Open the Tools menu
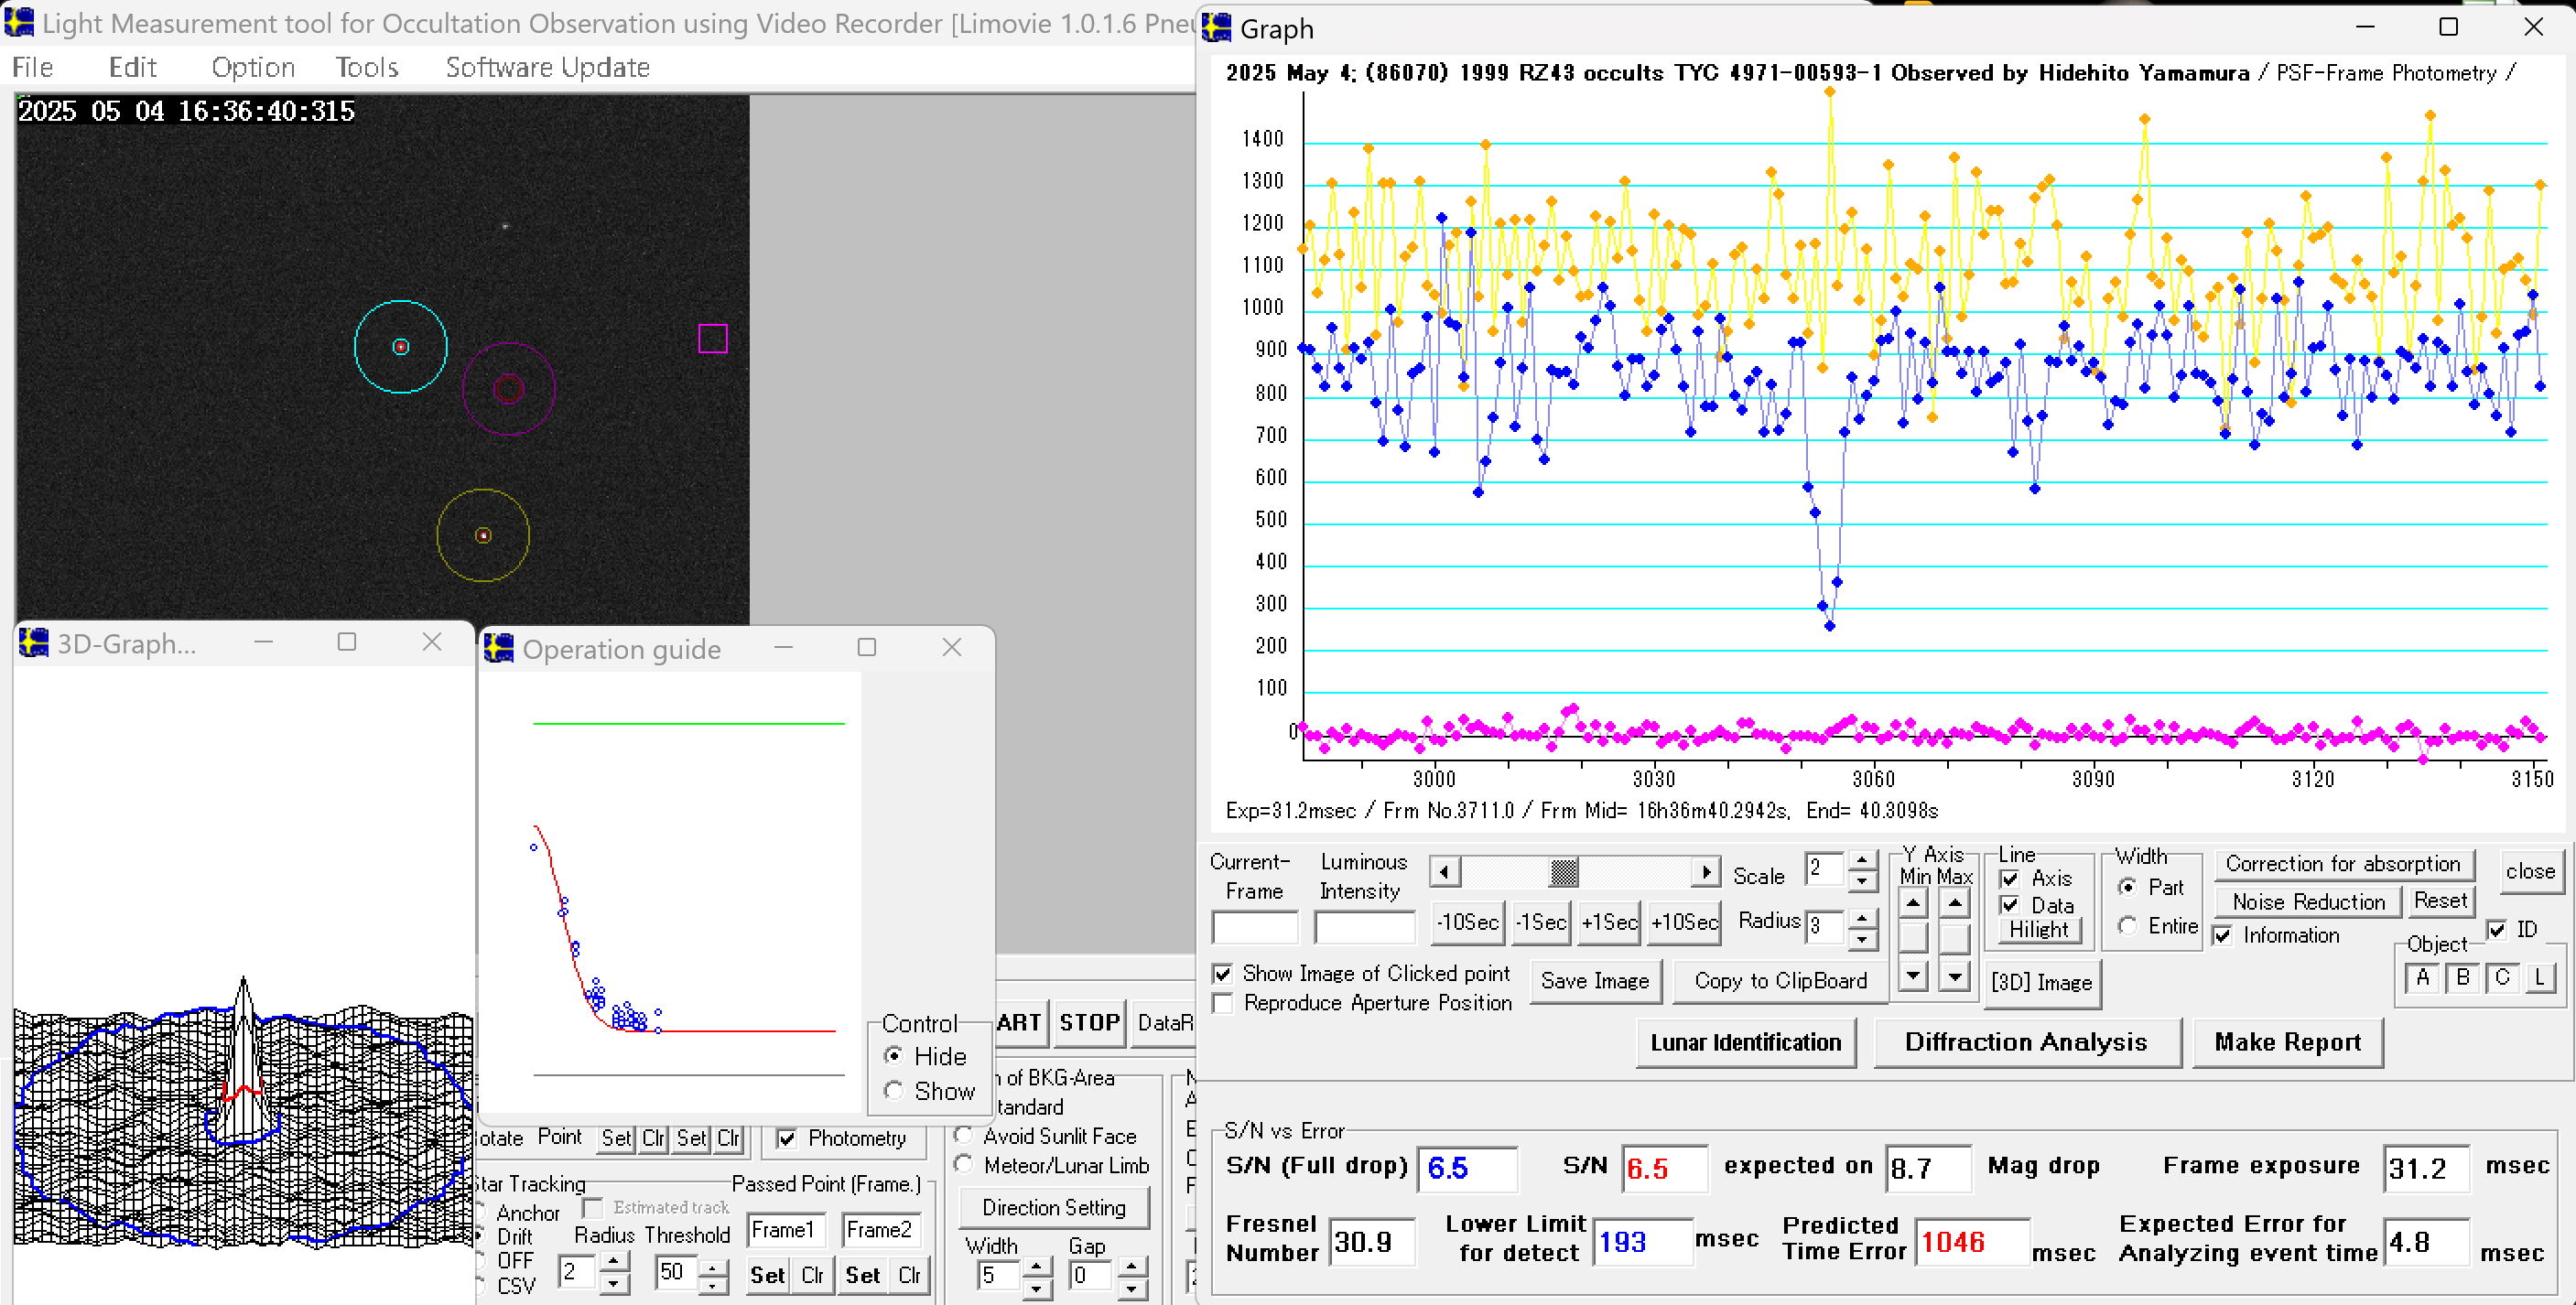The height and width of the screenshot is (1305, 2576). pos(366,67)
